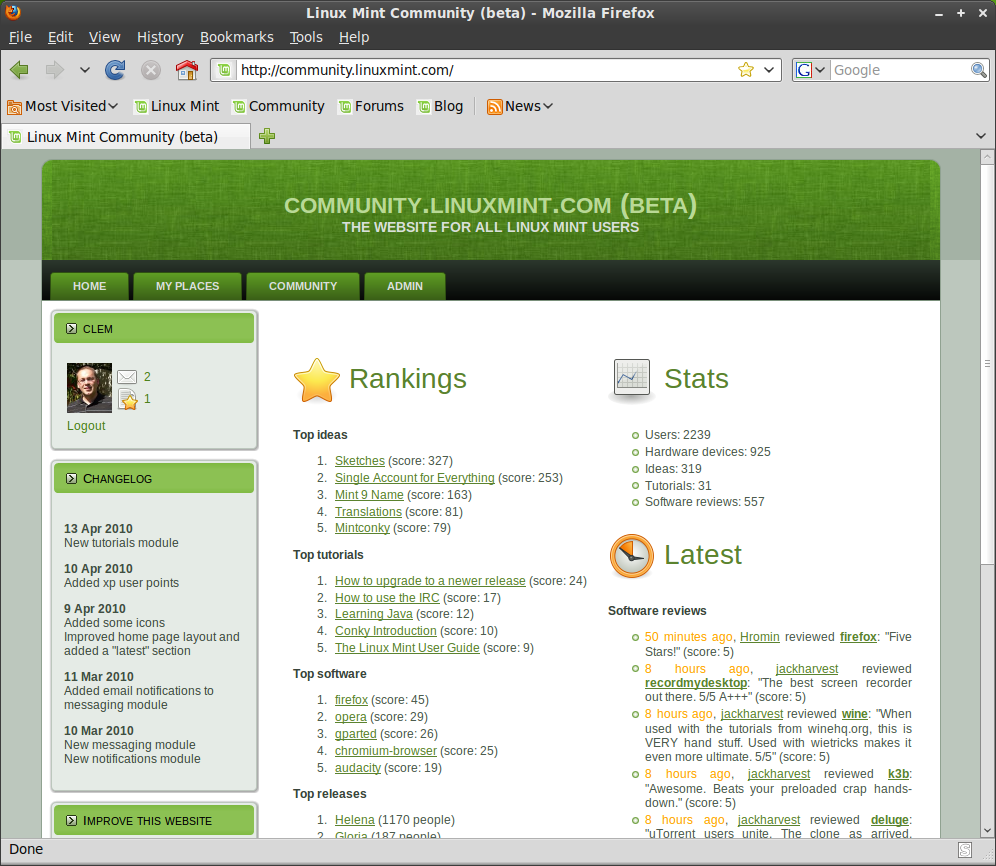Open the Hromin reviewer link

pos(760,637)
